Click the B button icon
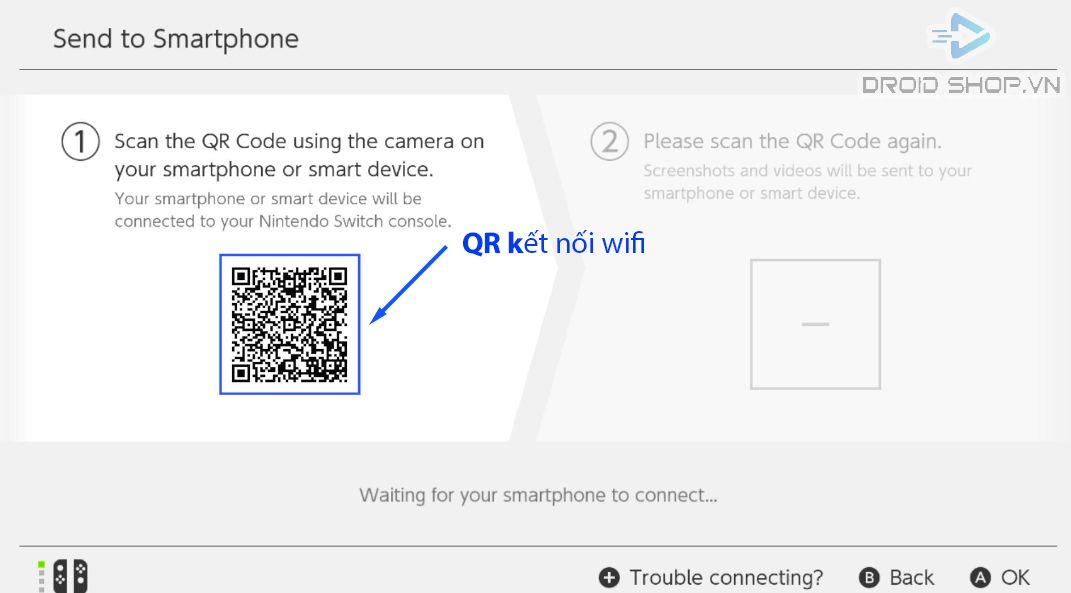 click(869, 578)
